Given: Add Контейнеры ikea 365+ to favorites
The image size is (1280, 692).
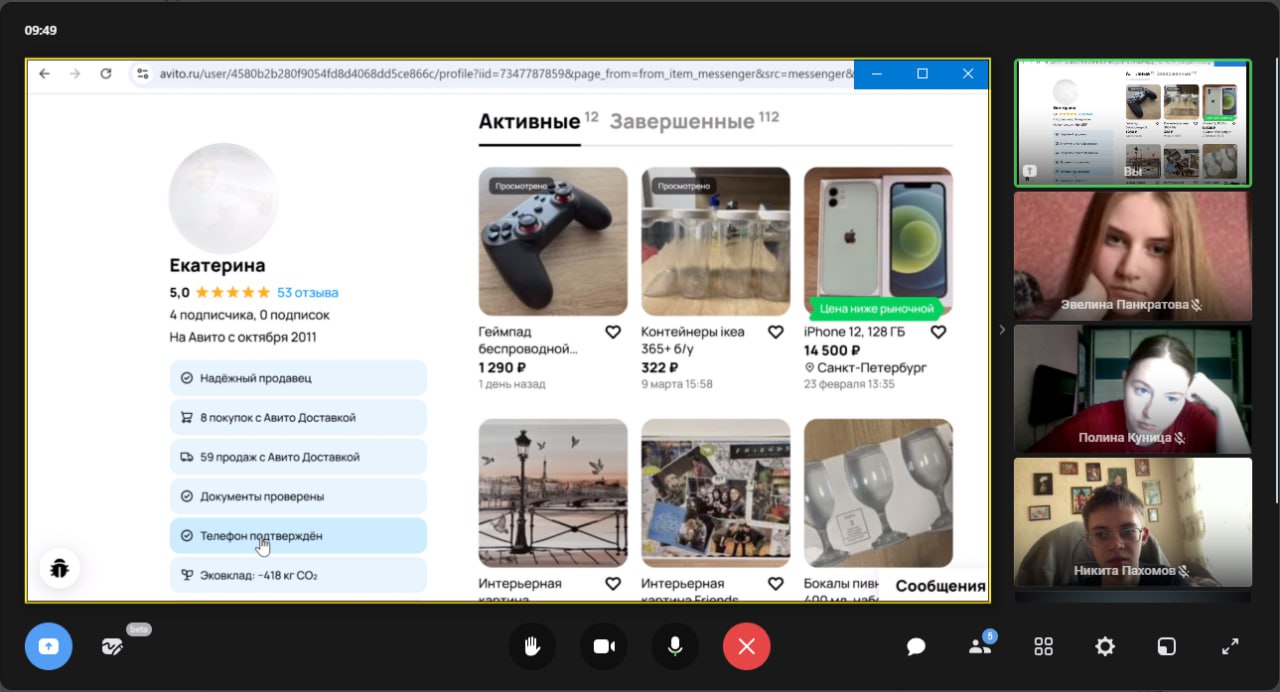Looking at the screenshot, I should (775, 332).
